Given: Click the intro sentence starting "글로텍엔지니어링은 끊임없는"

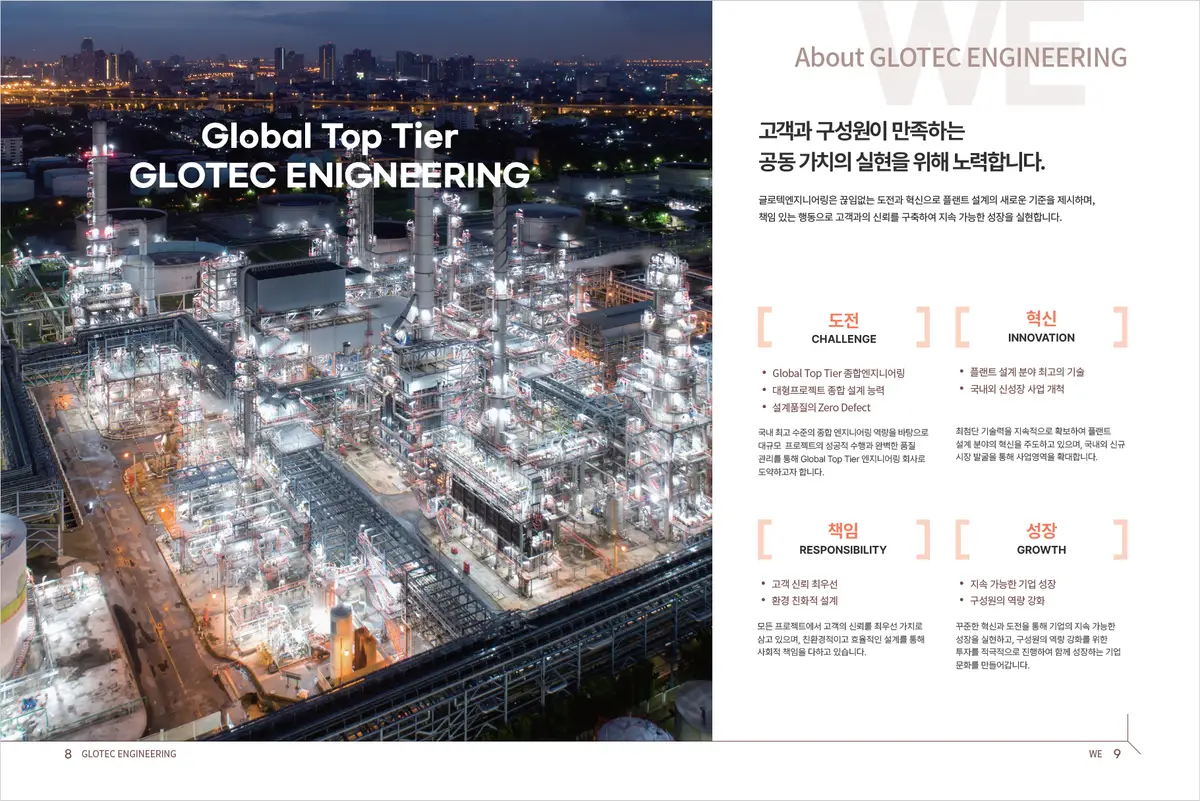Looking at the screenshot, I should tap(928, 199).
